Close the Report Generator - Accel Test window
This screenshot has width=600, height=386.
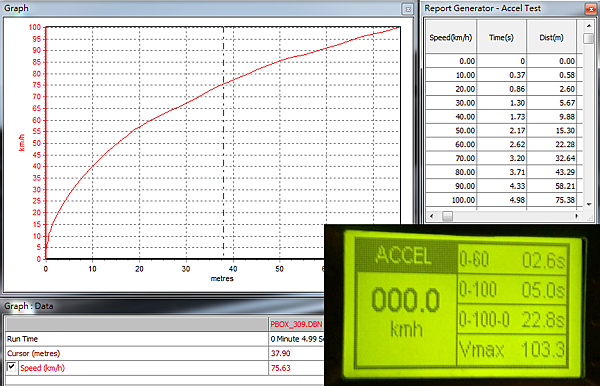(591, 9)
